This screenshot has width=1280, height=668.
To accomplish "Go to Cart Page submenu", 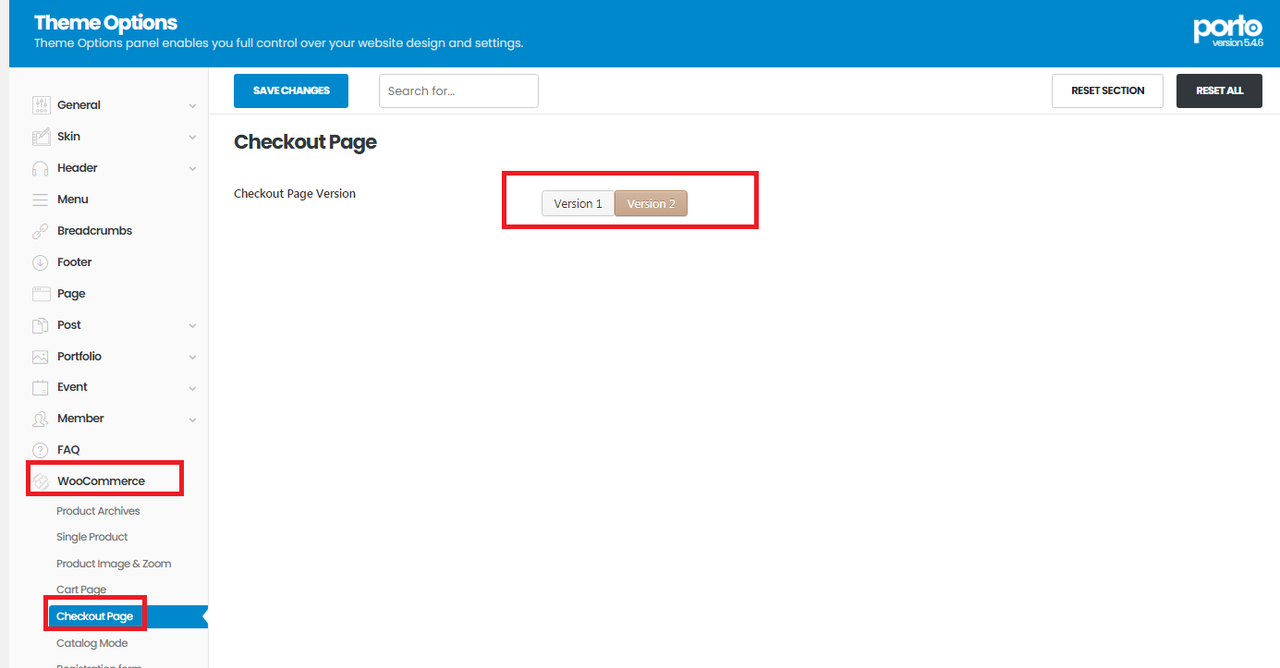I will (81, 590).
